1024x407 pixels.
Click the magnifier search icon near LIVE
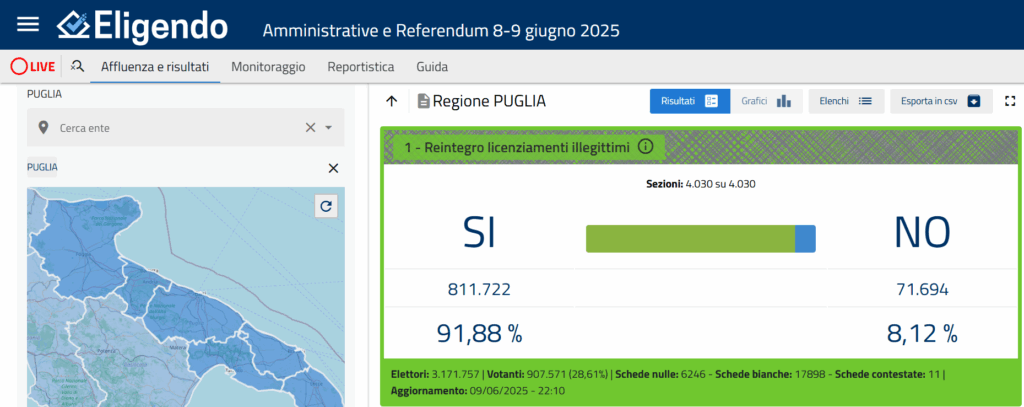click(x=78, y=67)
